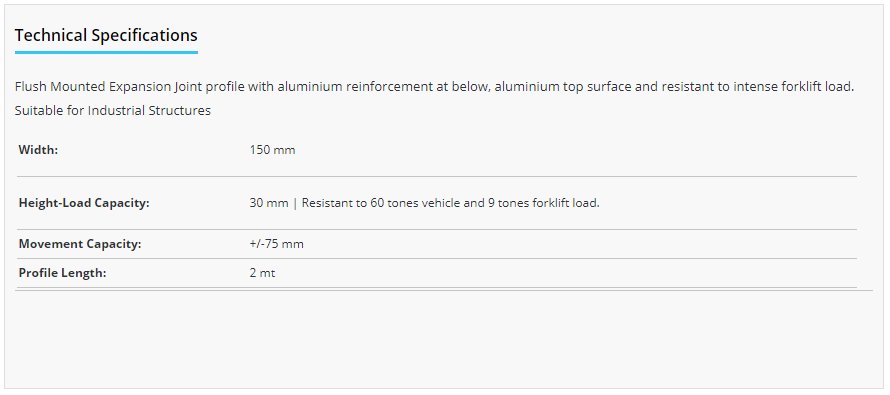Click the 30 mm load resistance value
The height and width of the screenshot is (395, 890).
pyautogui.click(x=425, y=203)
